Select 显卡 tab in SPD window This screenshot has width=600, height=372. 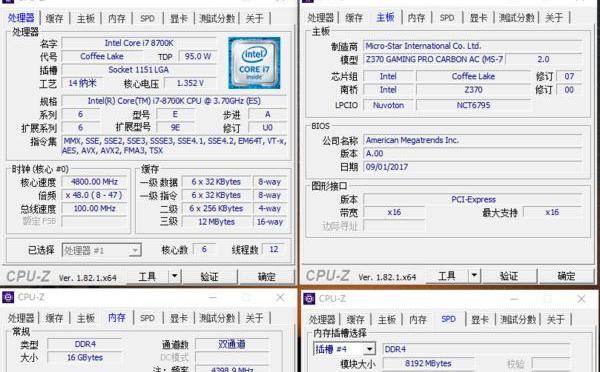(480, 319)
